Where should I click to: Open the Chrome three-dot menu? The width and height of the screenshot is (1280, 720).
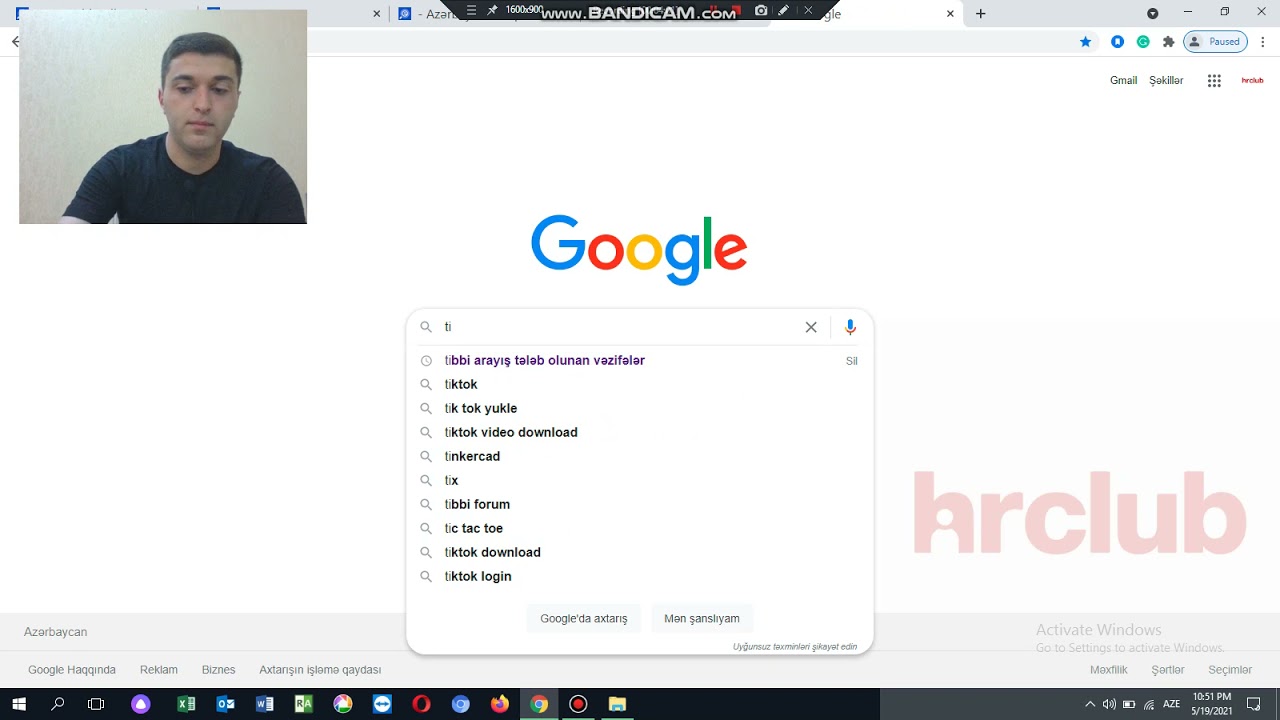[x=1263, y=42]
